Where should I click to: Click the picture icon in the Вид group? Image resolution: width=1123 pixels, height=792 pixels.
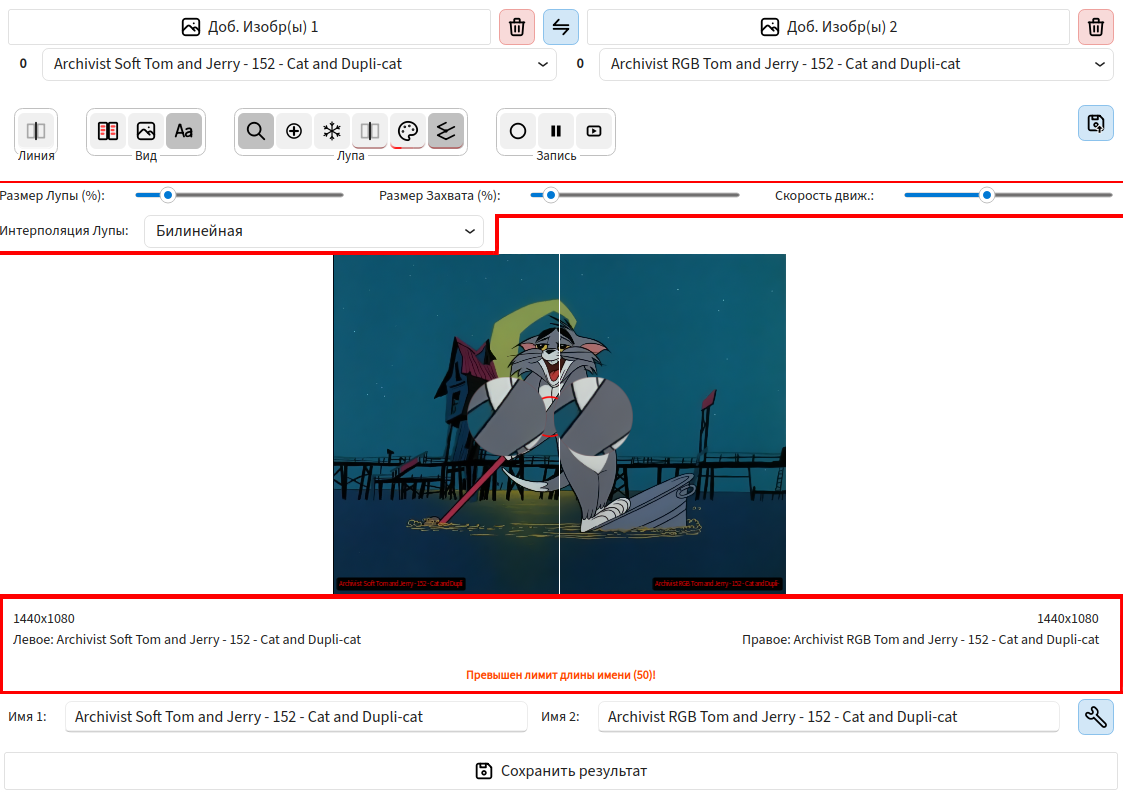pos(146,131)
